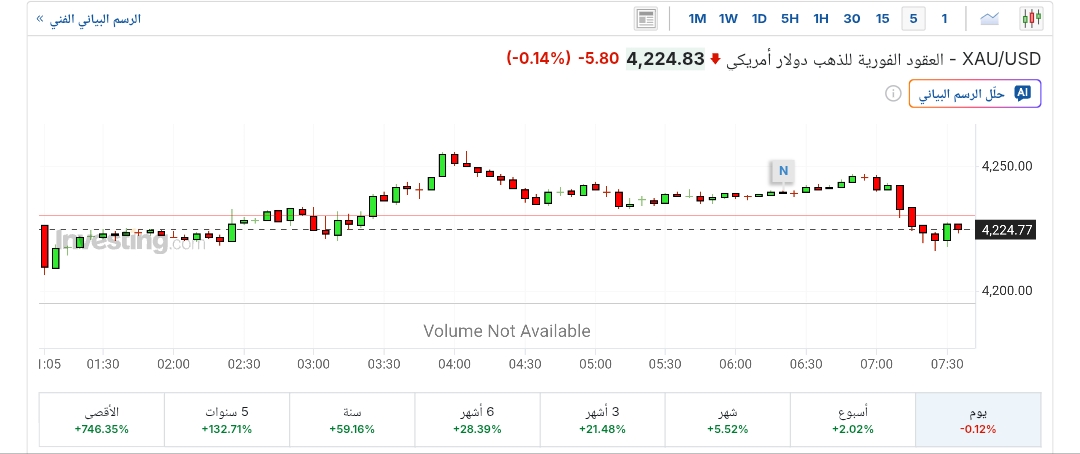Select the 1W timeframe
This screenshot has width=1080, height=454.
(x=728, y=18)
